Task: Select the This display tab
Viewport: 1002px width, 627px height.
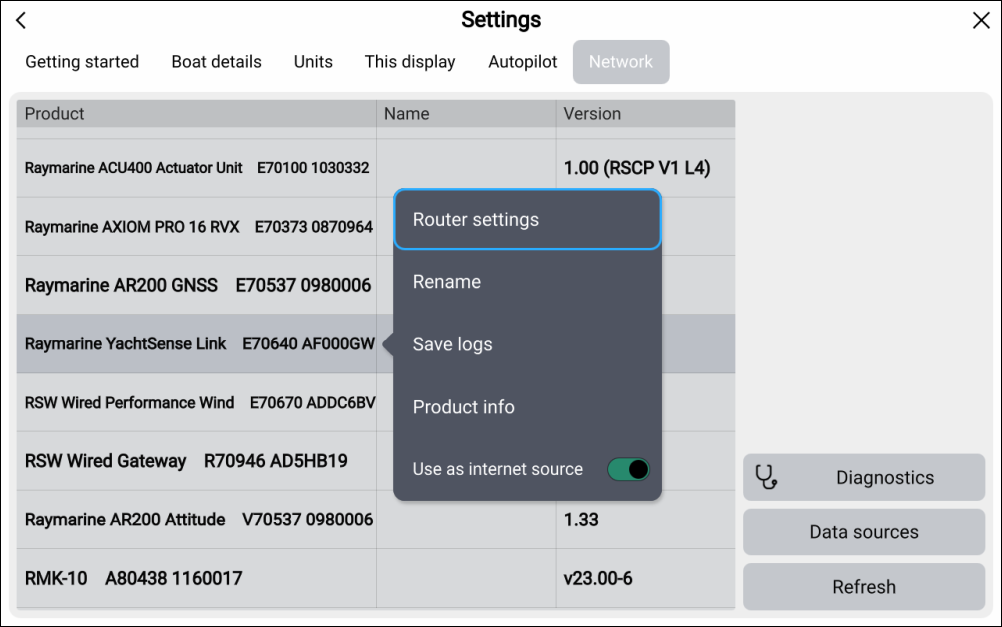Action: tap(410, 62)
